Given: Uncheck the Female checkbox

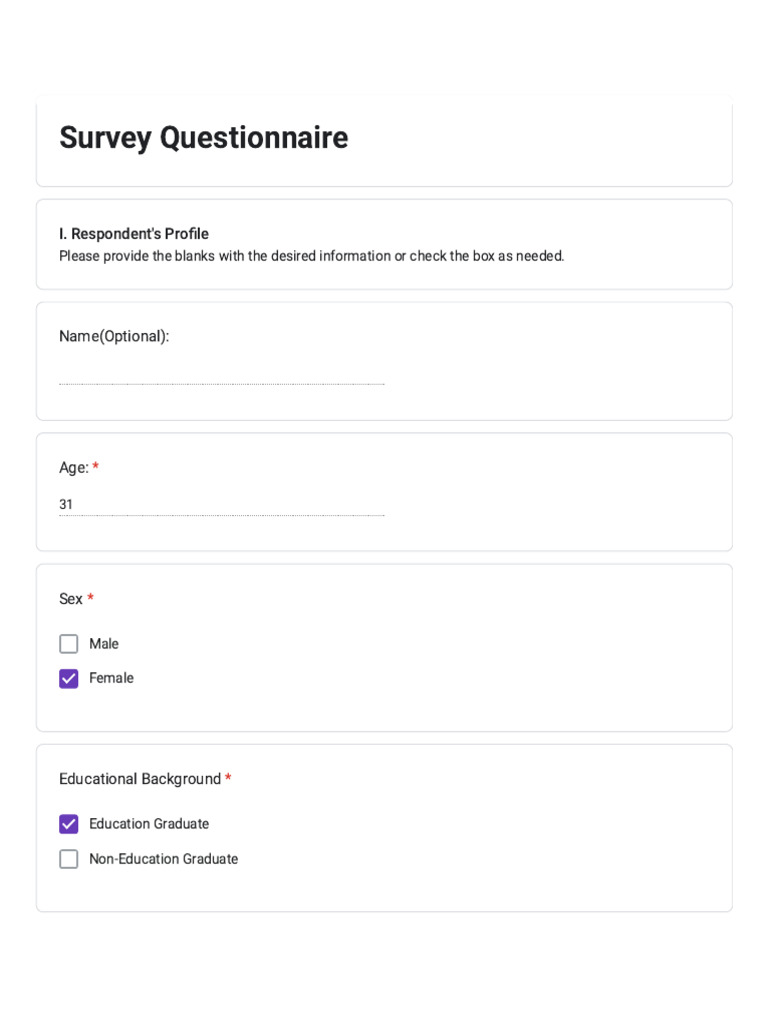Looking at the screenshot, I should 68,679.
